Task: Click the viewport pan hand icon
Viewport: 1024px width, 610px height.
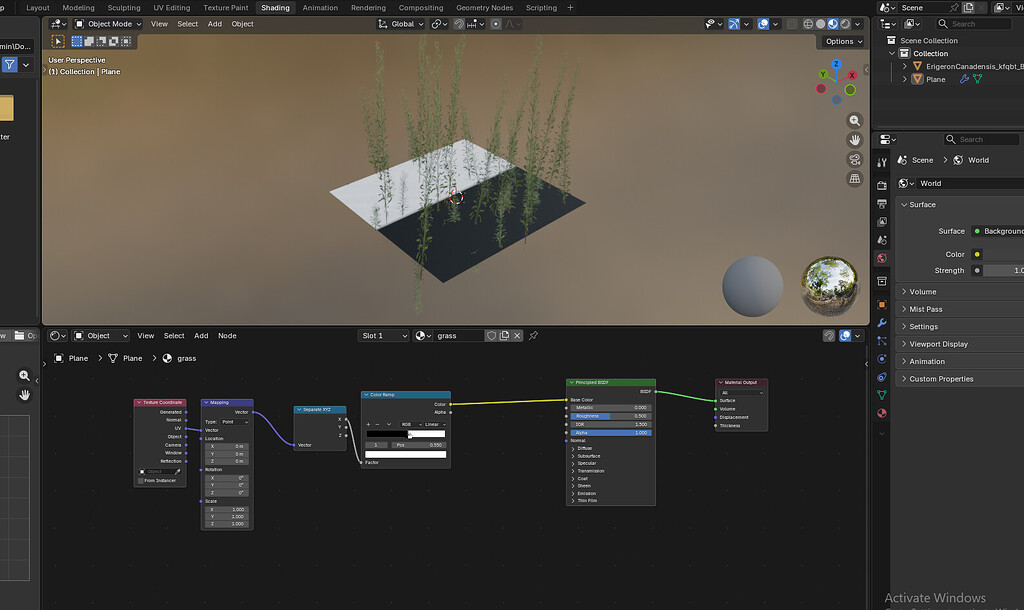Action: click(x=854, y=140)
